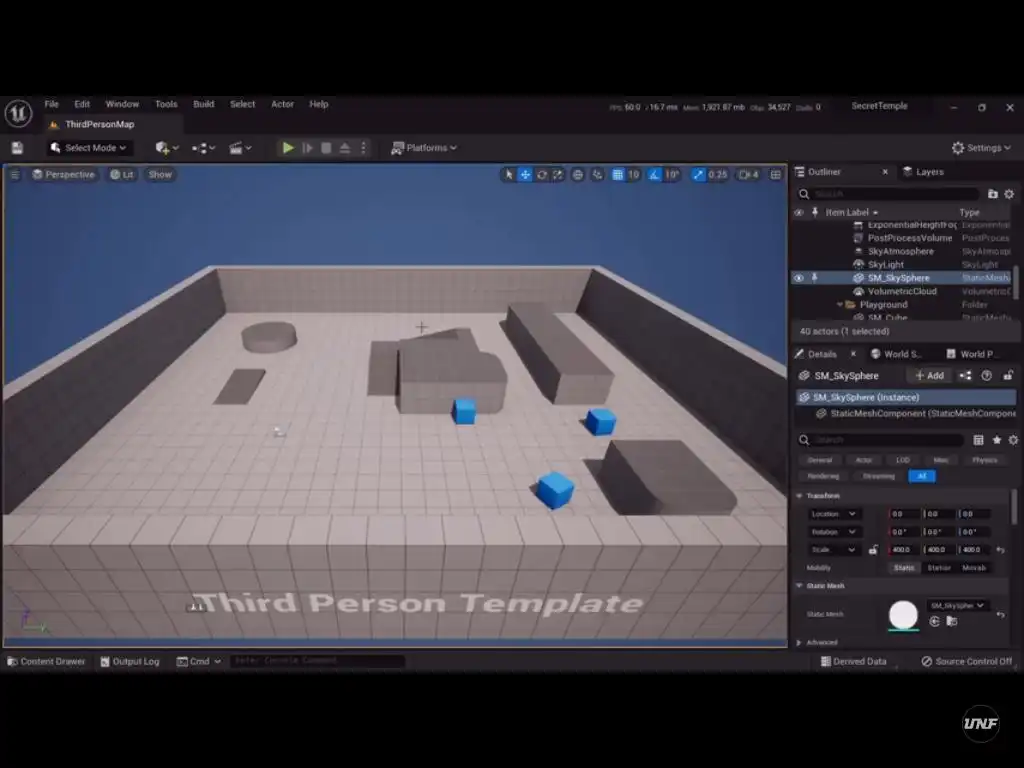Click the Stop simulation square button

(x=326, y=148)
